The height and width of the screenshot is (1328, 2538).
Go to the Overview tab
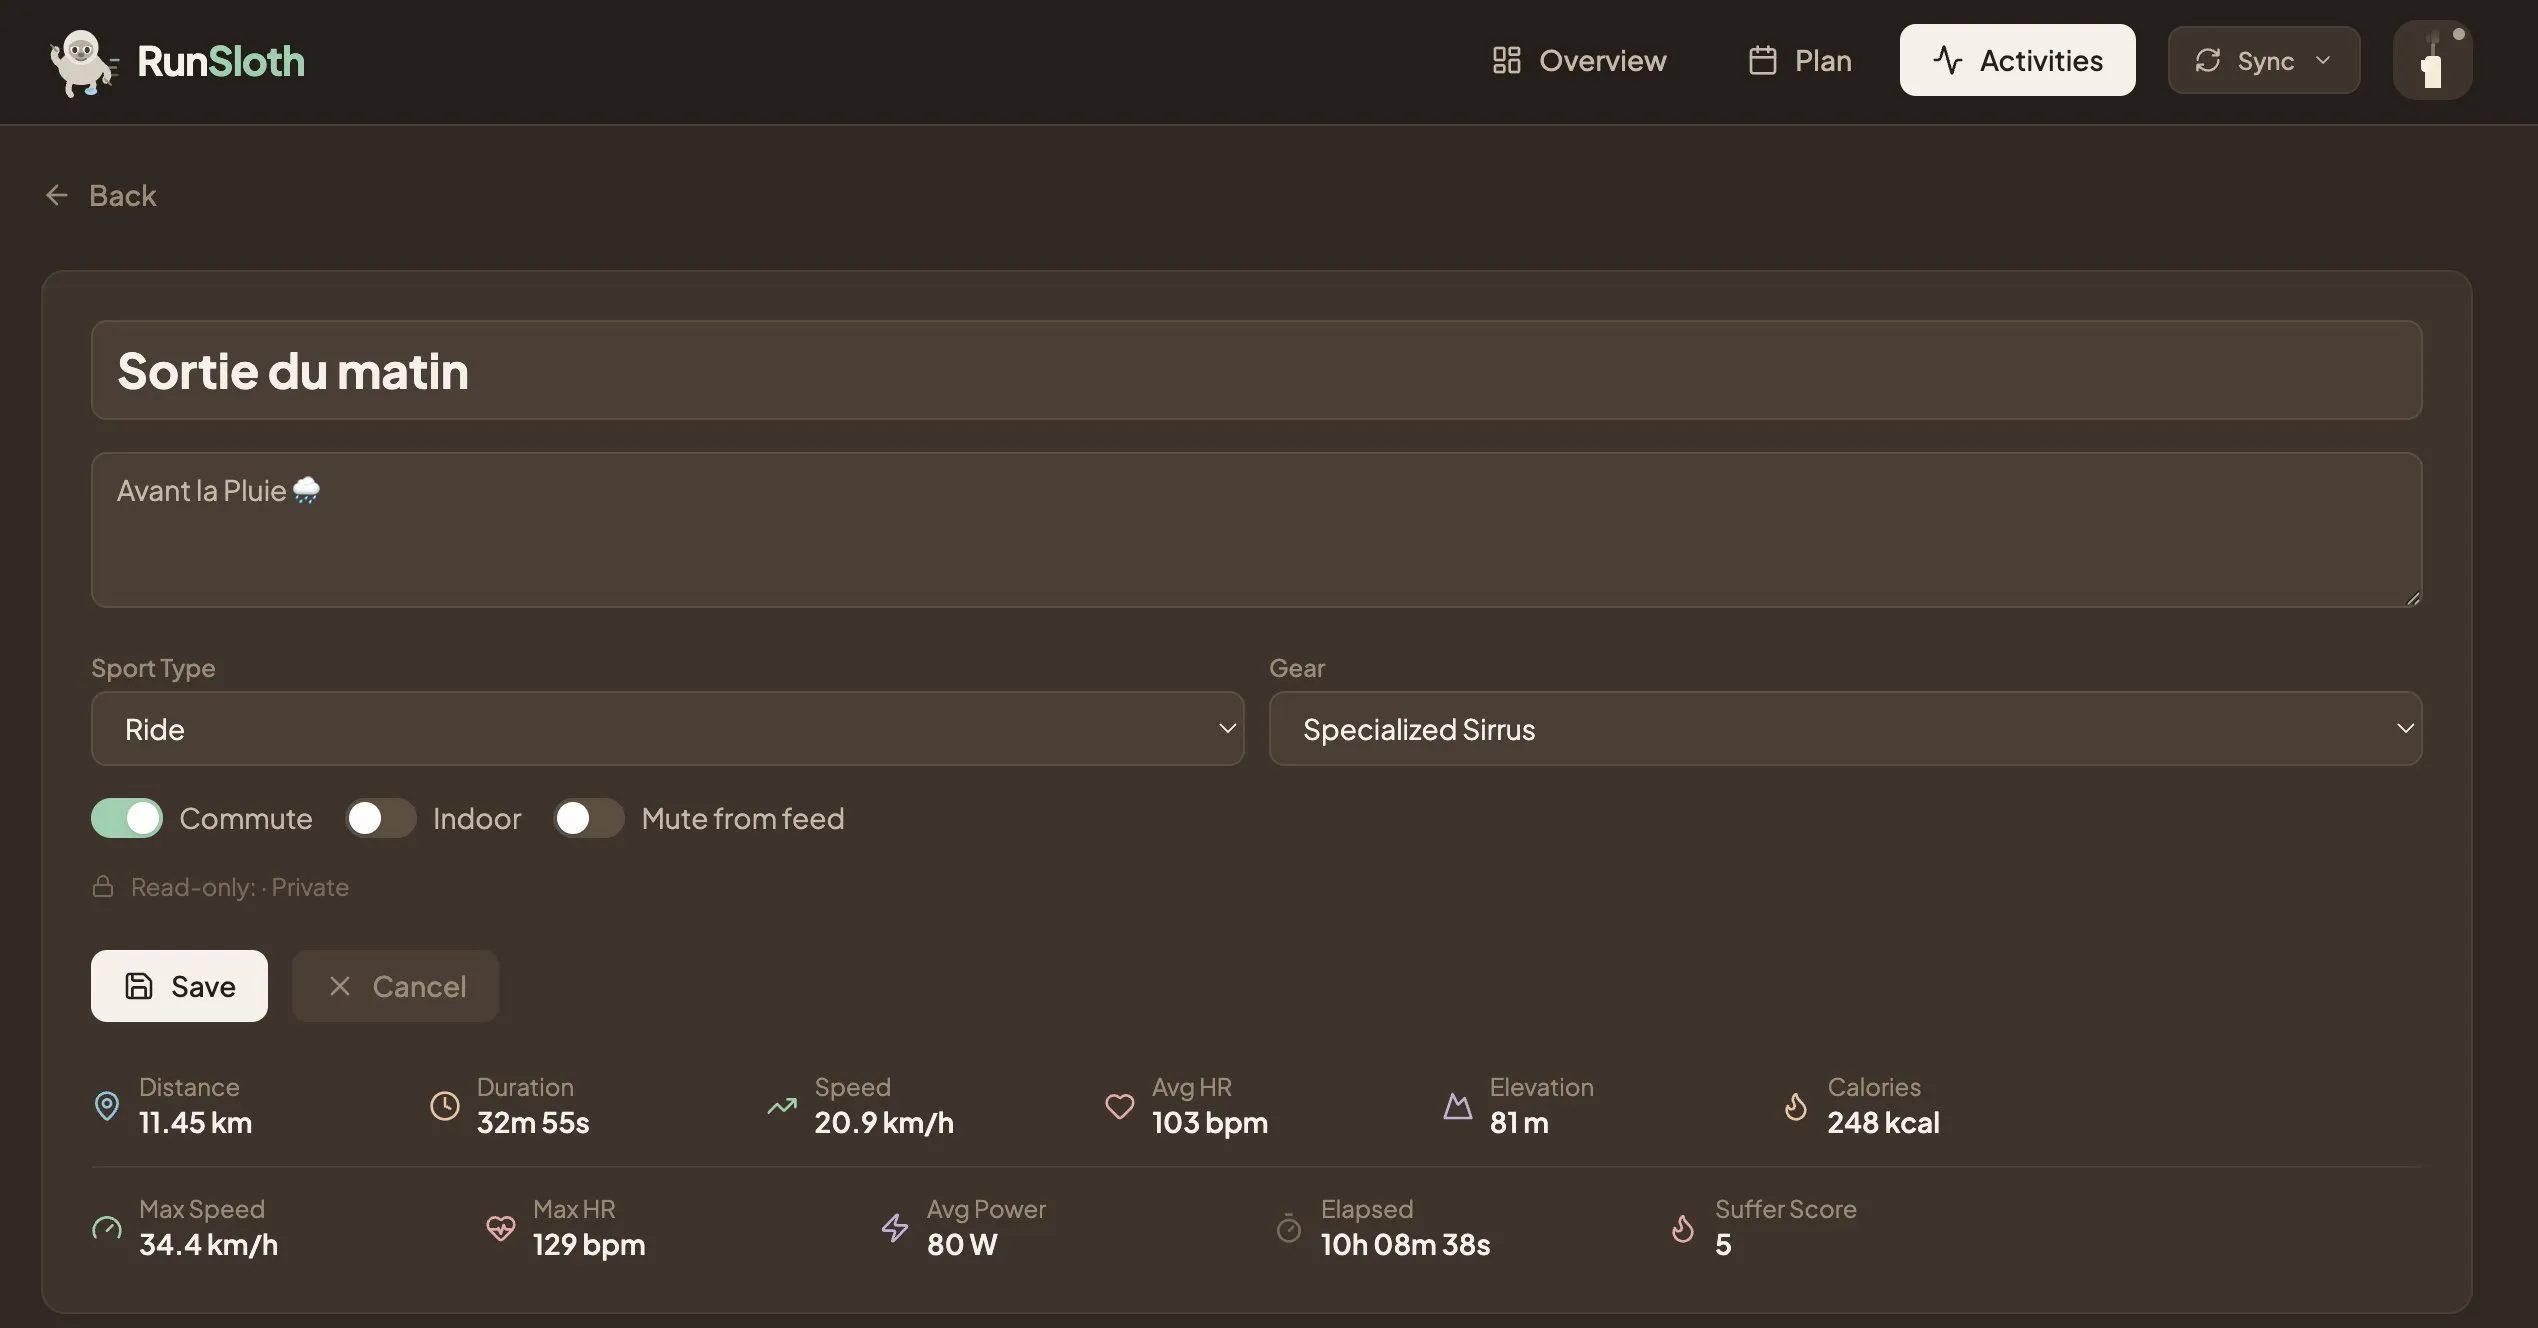(1579, 61)
